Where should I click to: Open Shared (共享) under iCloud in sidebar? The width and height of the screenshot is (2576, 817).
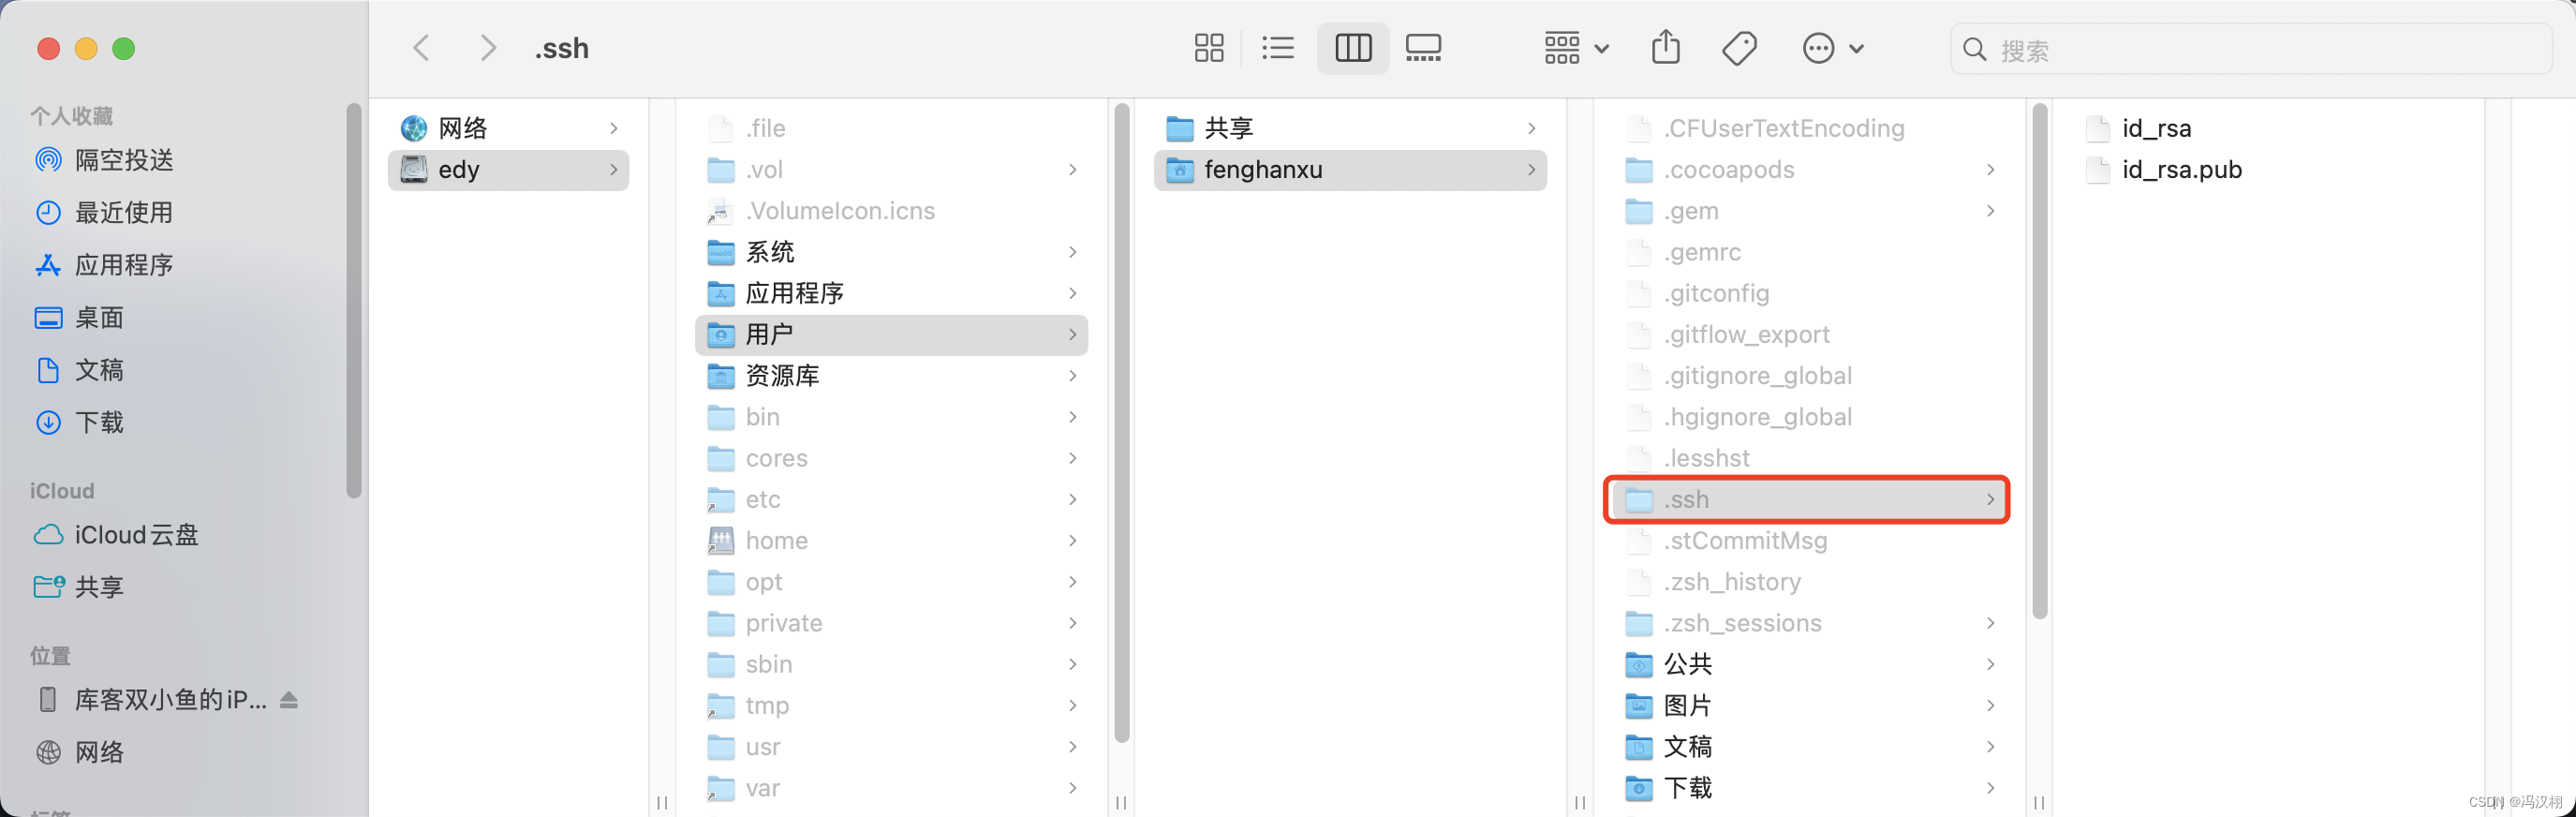click(80, 587)
